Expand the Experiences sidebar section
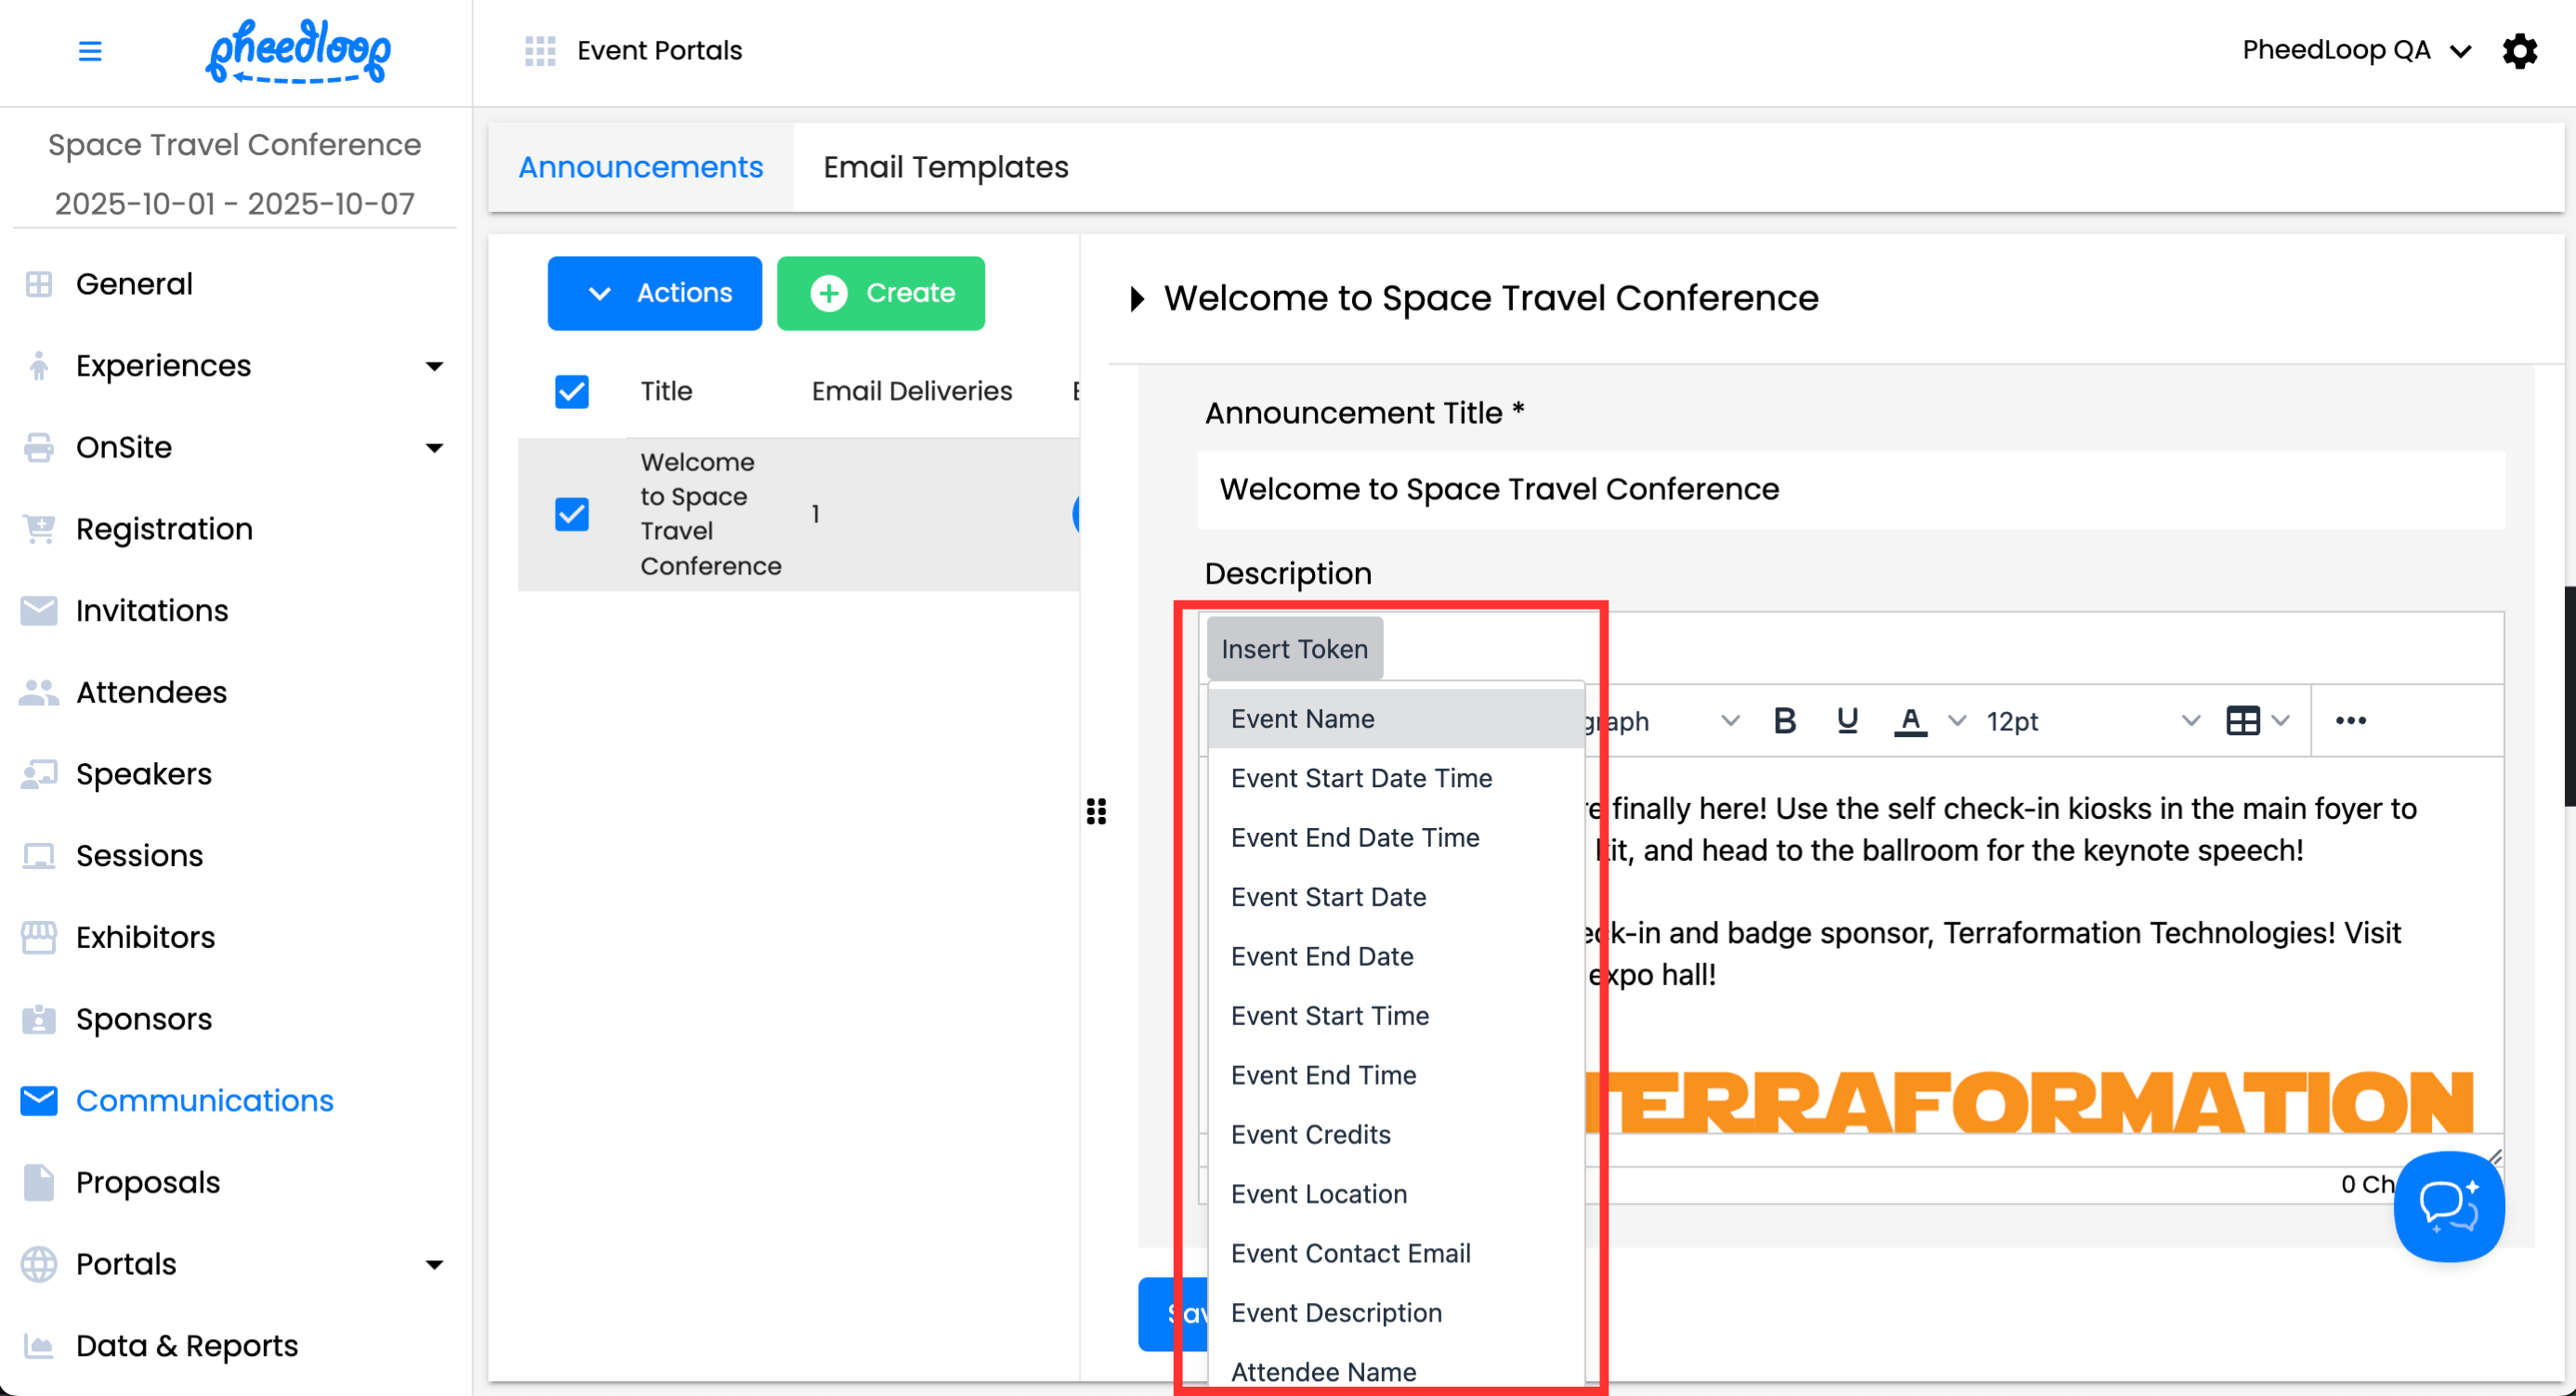The image size is (2576, 1396). tap(434, 366)
